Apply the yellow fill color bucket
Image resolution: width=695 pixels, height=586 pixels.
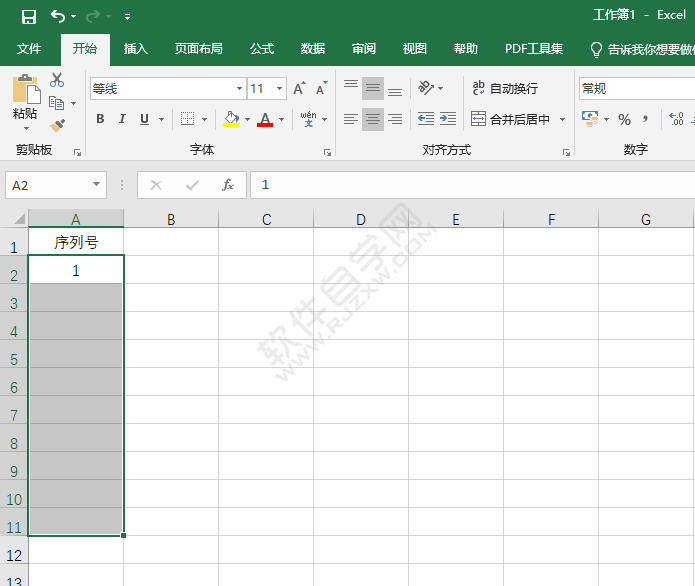(x=231, y=119)
